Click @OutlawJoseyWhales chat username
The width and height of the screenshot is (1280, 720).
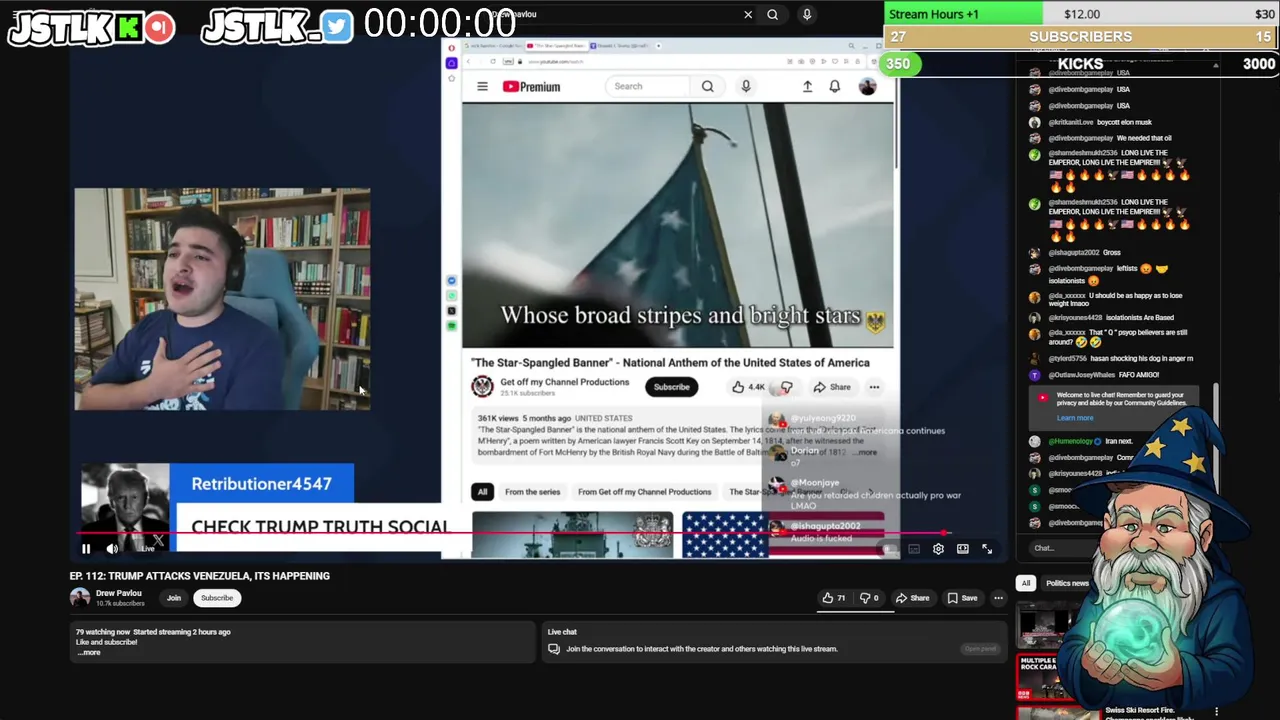coord(1082,375)
